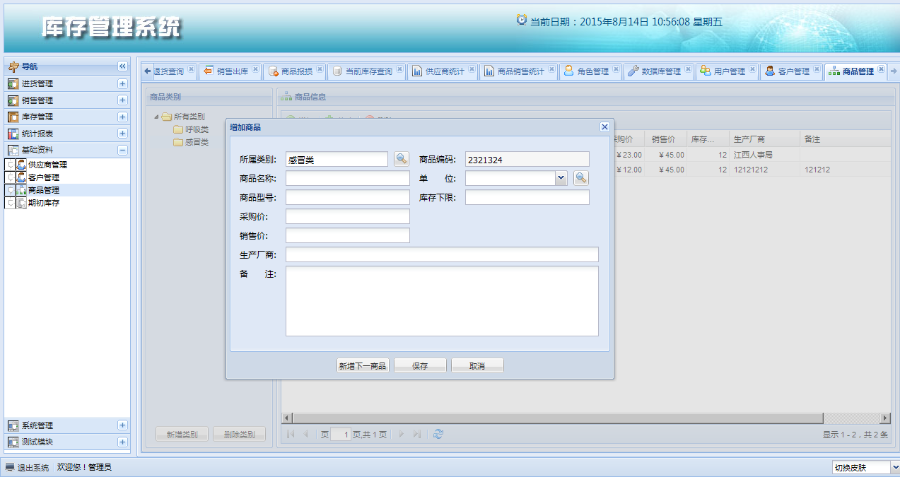Click the 保存 button
Image resolution: width=900 pixels, height=477 pixels.
click(420, 366)
